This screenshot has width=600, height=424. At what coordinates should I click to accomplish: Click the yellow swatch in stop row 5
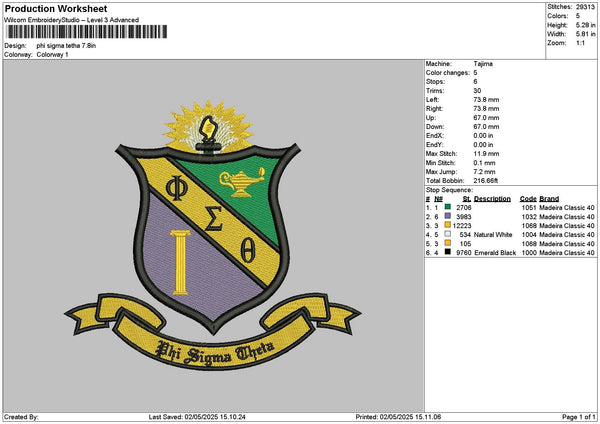pos(448,243)
